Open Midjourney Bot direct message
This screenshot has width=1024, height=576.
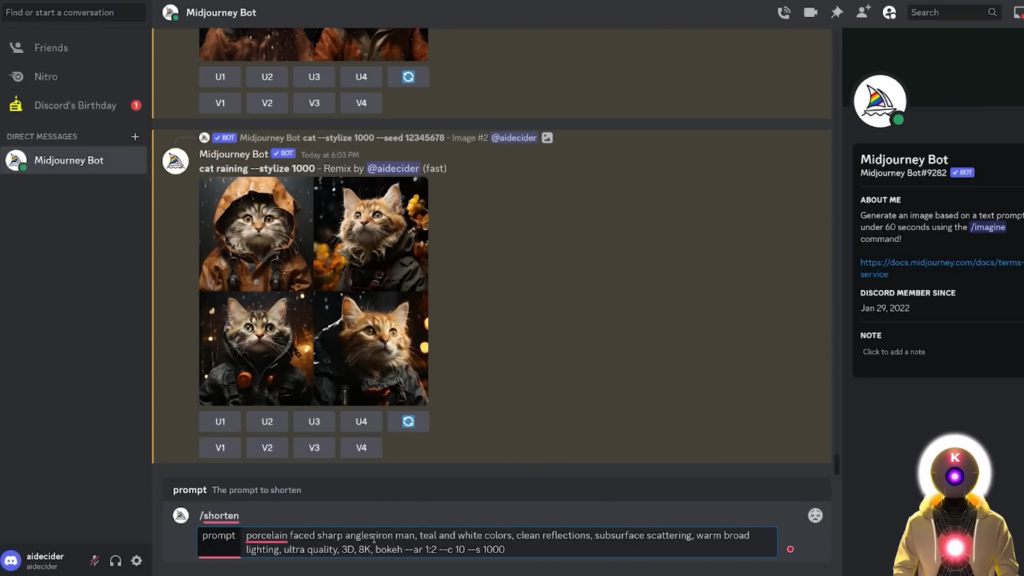coord(74,160)
